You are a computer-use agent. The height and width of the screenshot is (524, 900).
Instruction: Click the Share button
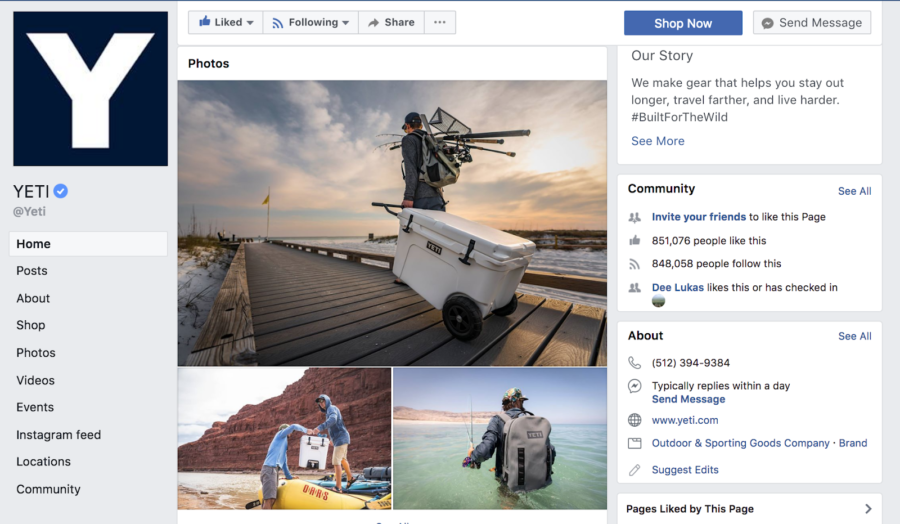(x=391, y=22)
